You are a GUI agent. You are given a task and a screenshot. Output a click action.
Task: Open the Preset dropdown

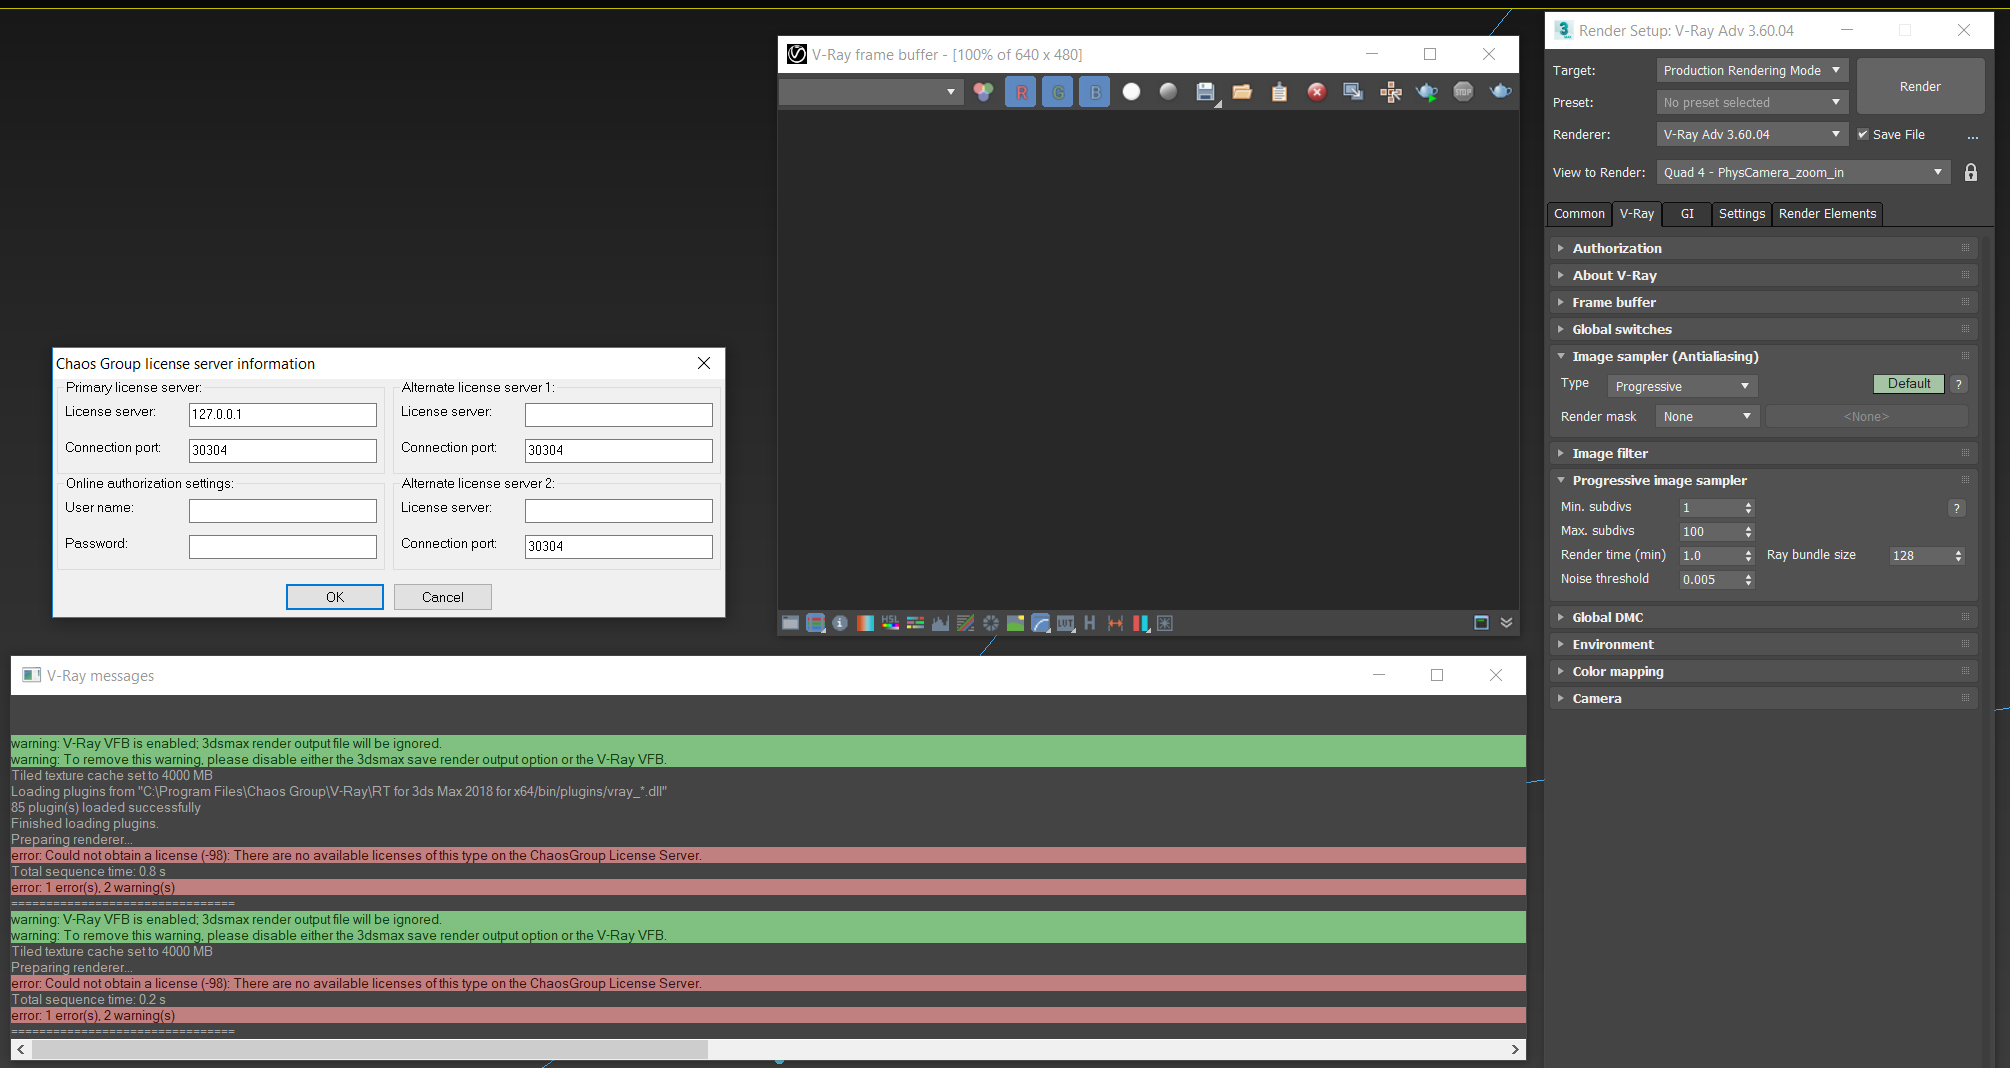(1752, 102)
